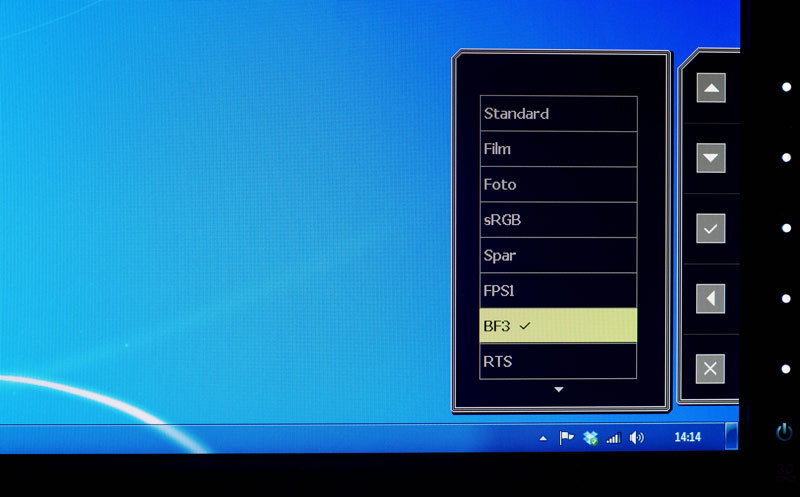Switch to the sRGB mode
The image size is (800, 497).
pos(558,220)
